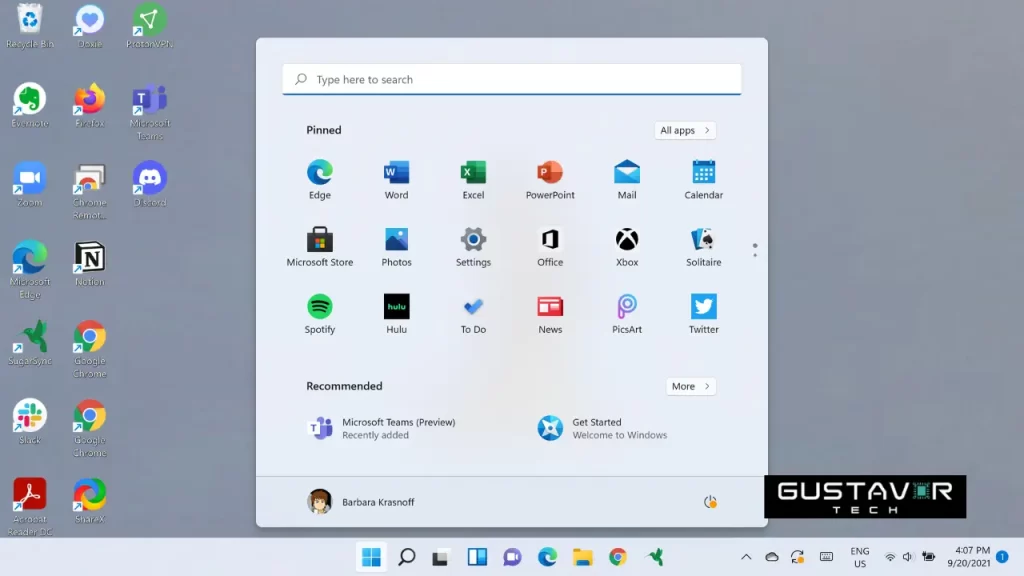Open the clock showing 4:07 PM
Screen dimensions: 1024x576
tap(969, 557)
